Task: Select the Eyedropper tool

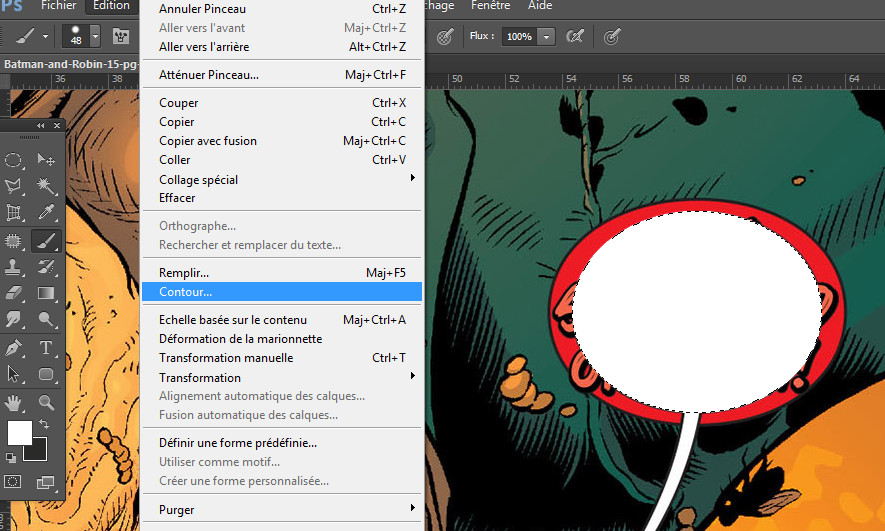Action: [x=46, y=212]
